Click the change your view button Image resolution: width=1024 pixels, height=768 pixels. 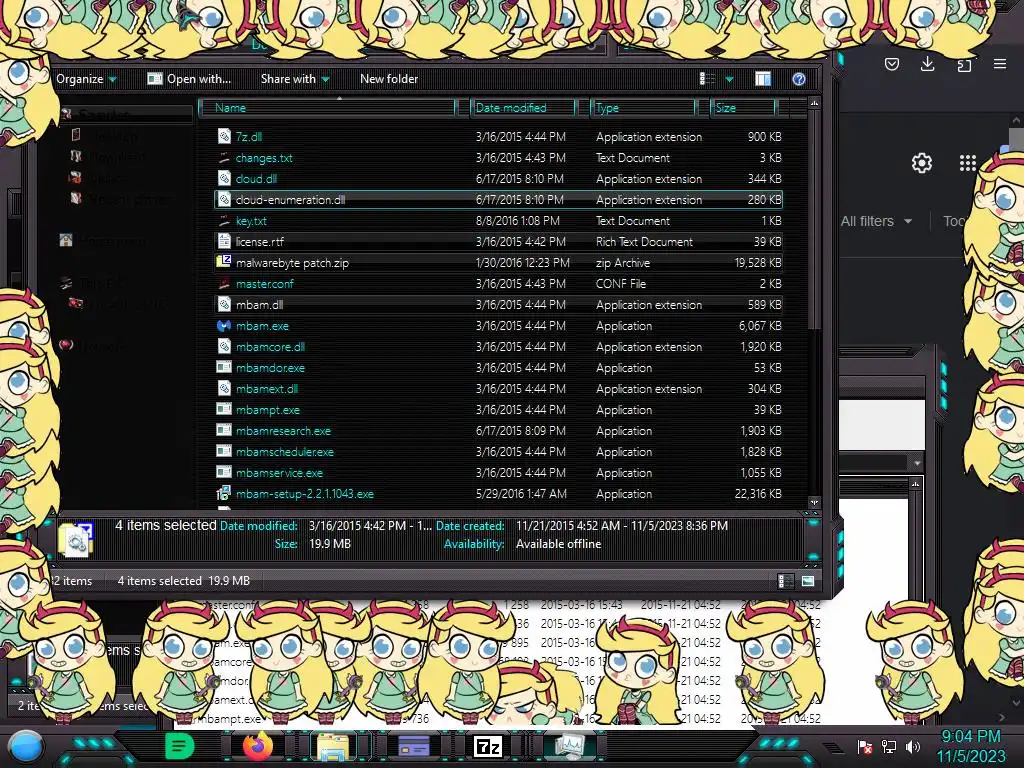(x=707, y=79)
